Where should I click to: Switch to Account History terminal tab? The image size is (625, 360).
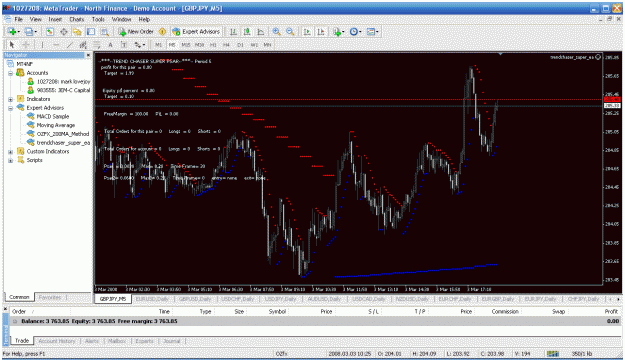tap(57, 341)
